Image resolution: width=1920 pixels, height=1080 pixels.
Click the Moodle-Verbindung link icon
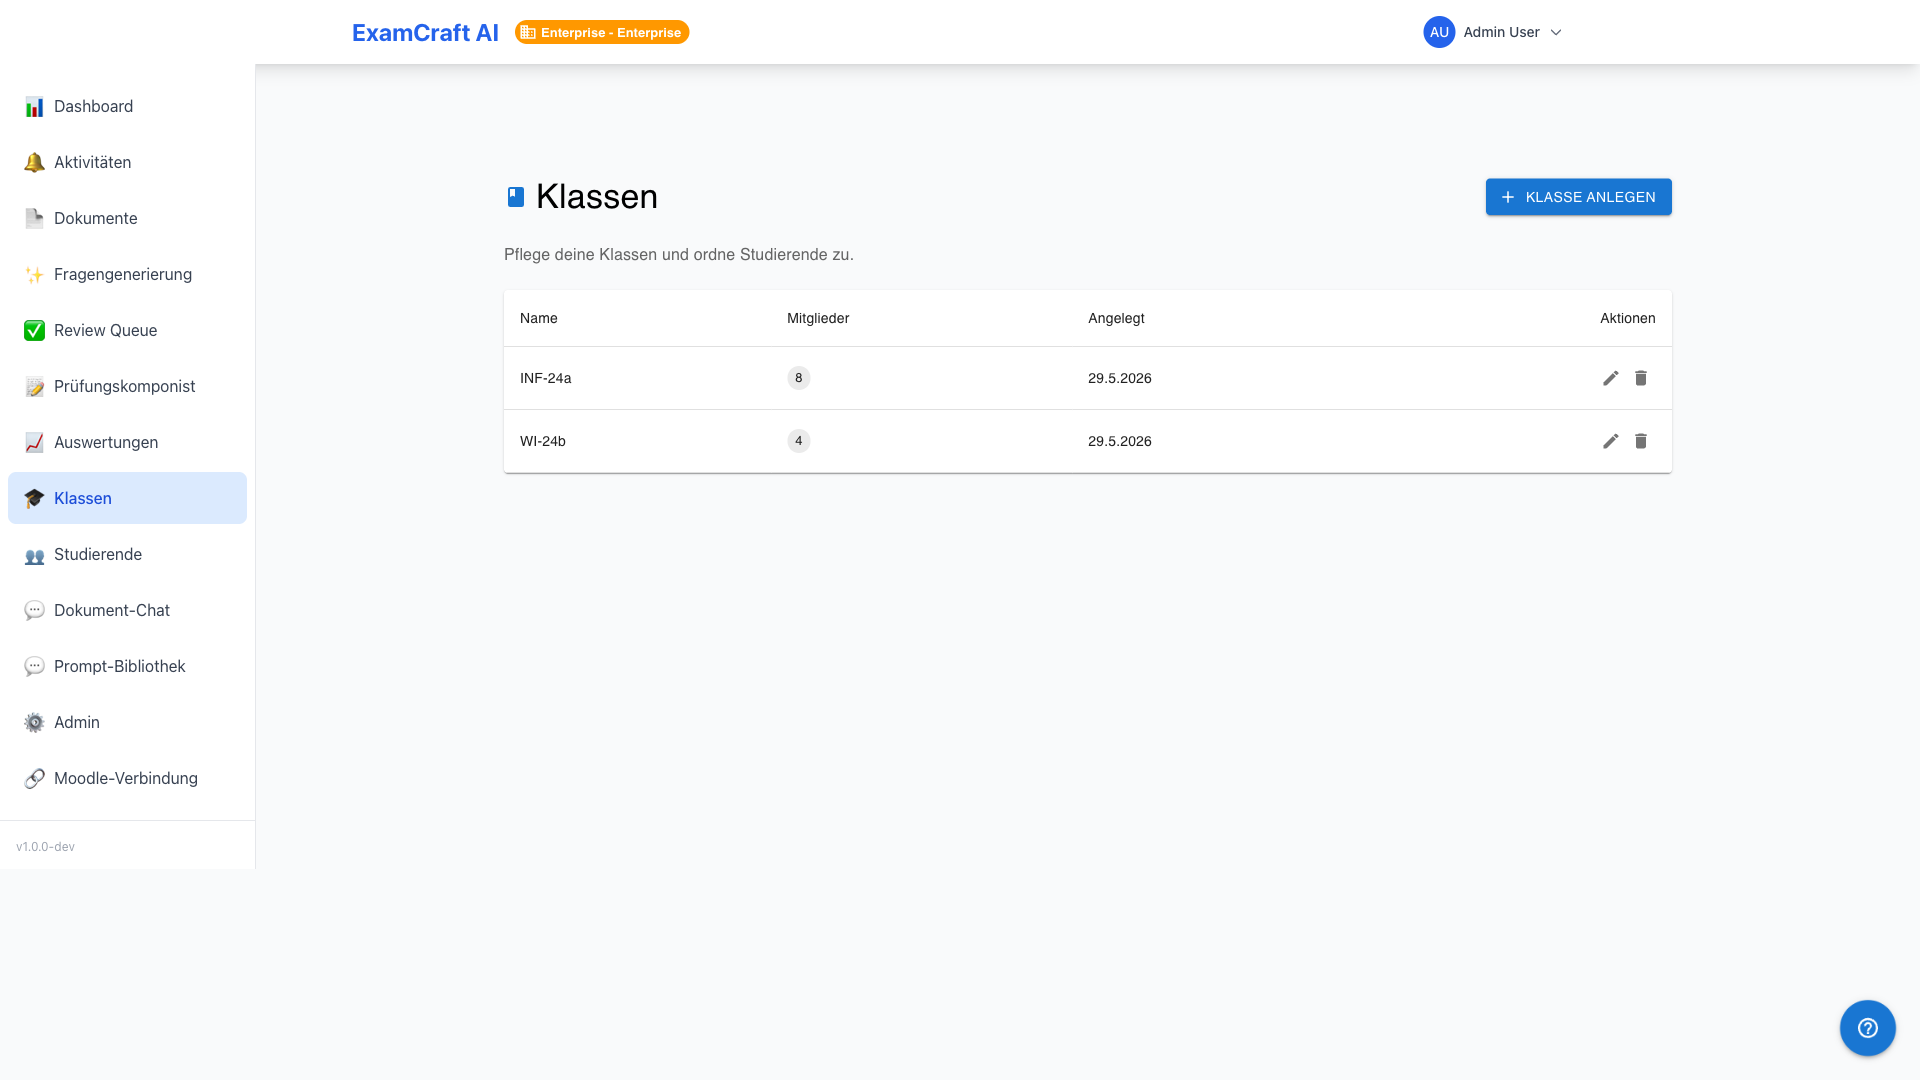(34, 778)
